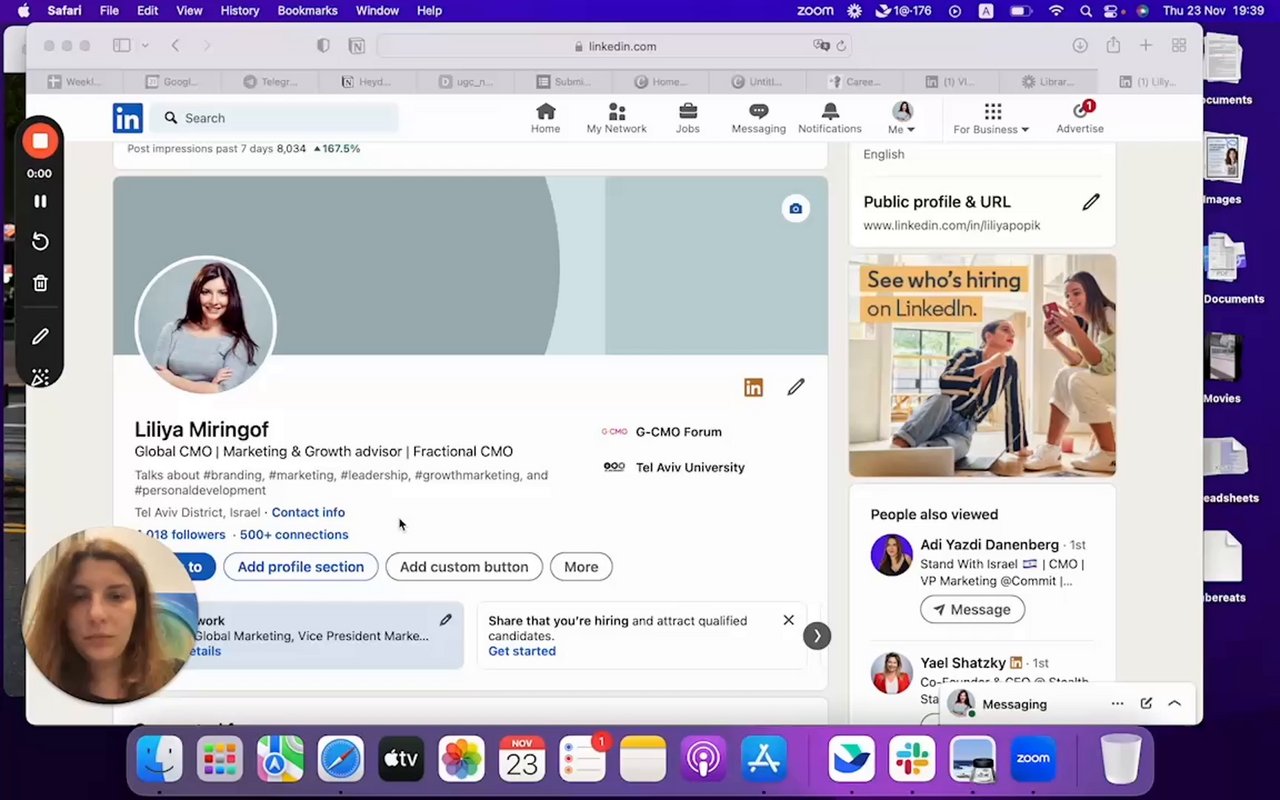Open Finder from the Dock
Image resolution: width=1280 pixels, height=800 pixels.
pos(159,760)
